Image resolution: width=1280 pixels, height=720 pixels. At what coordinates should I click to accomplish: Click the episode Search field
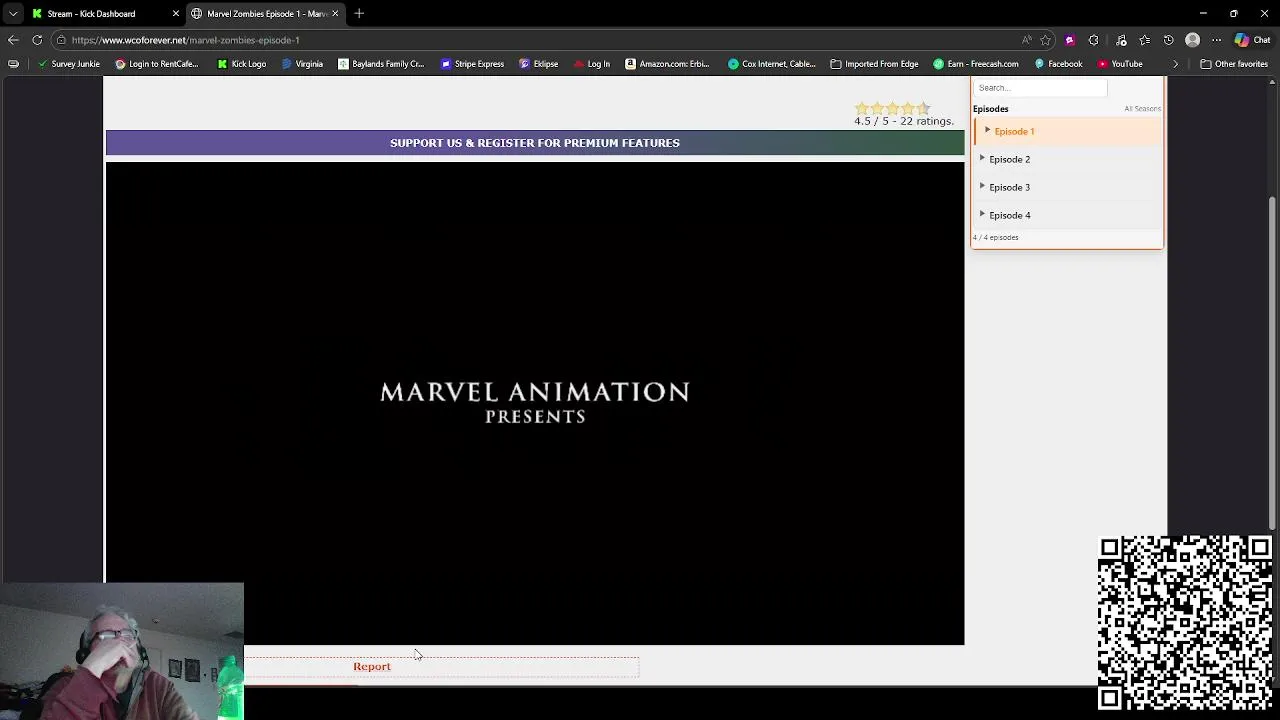(1040, 88)
